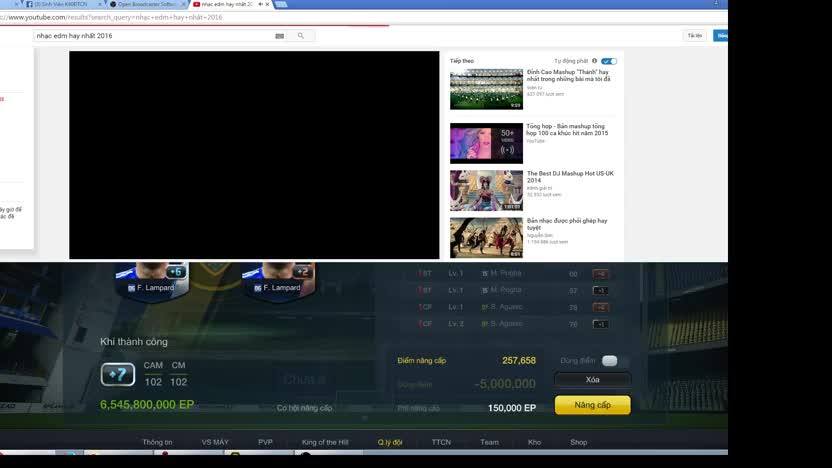Open The Best DJ Mashup Hot US-UK title

click(x=570, y=177)
